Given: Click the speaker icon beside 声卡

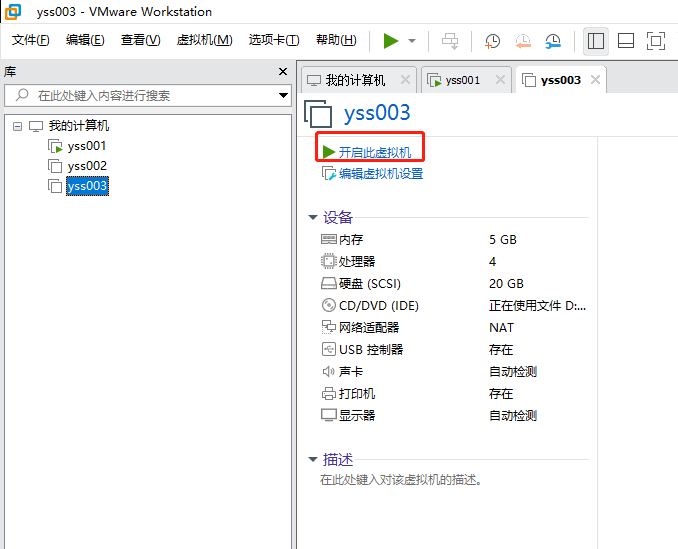Looking at the screenshot, I should pos(329,371).
